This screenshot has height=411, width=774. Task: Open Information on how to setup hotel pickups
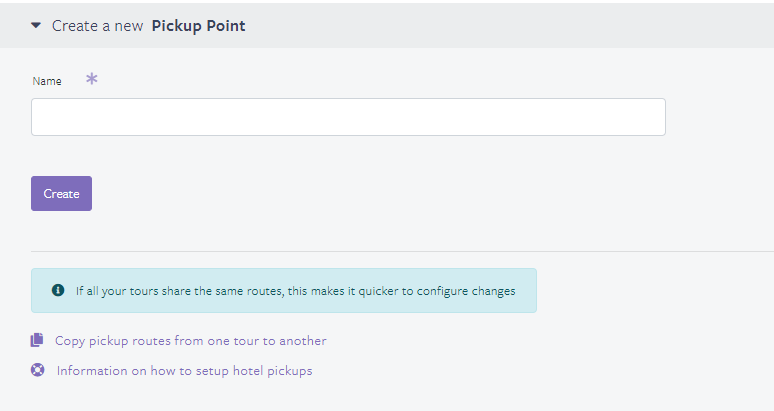pyautogui.click(x=185, y=371)
